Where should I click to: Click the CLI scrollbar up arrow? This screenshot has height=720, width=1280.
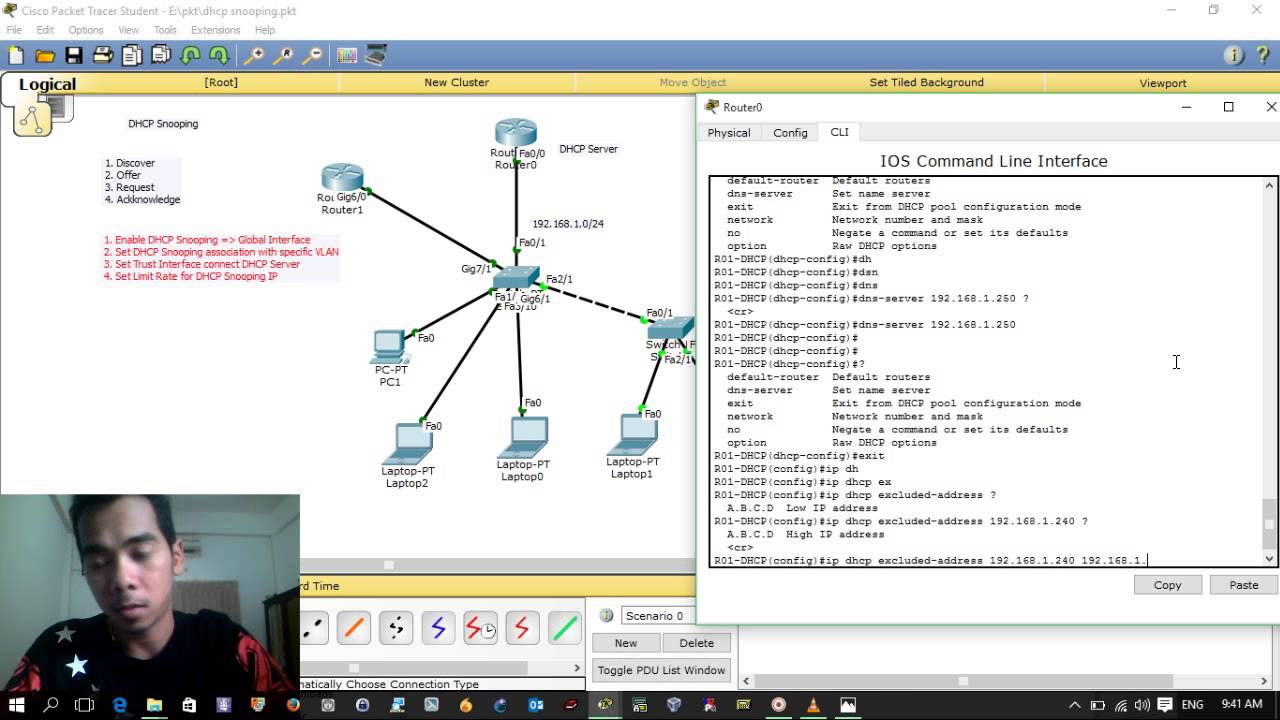click(1270, 186)
